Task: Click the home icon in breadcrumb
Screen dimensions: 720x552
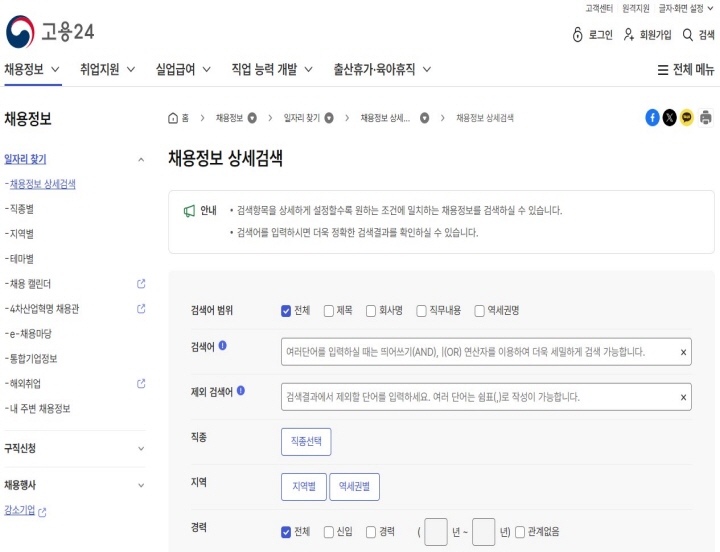Action: (x=173, y=118)
